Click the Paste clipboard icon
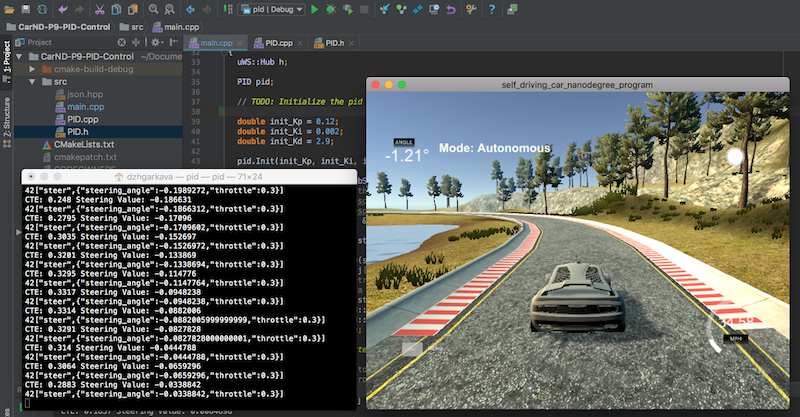The width and height of the screenshot is (800, 417). tap(133, 9)
